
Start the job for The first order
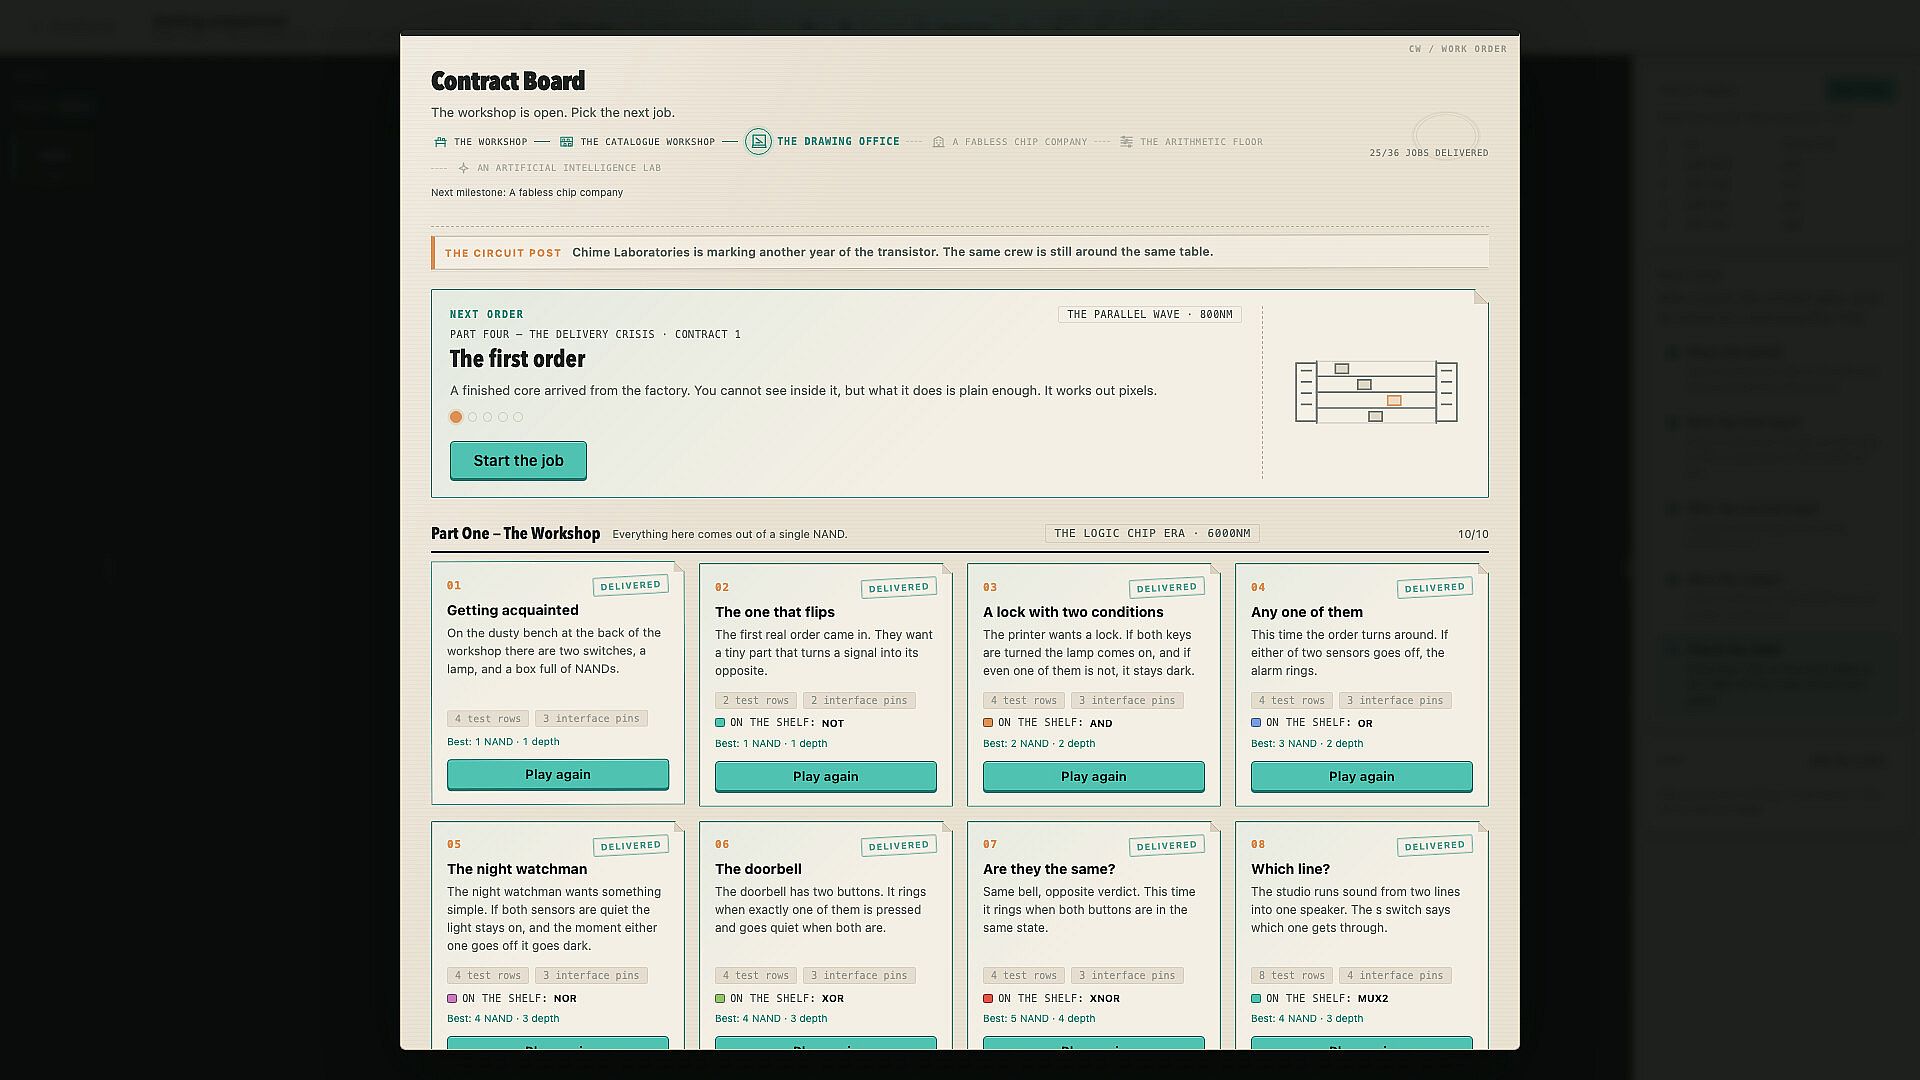click(518, 461)
